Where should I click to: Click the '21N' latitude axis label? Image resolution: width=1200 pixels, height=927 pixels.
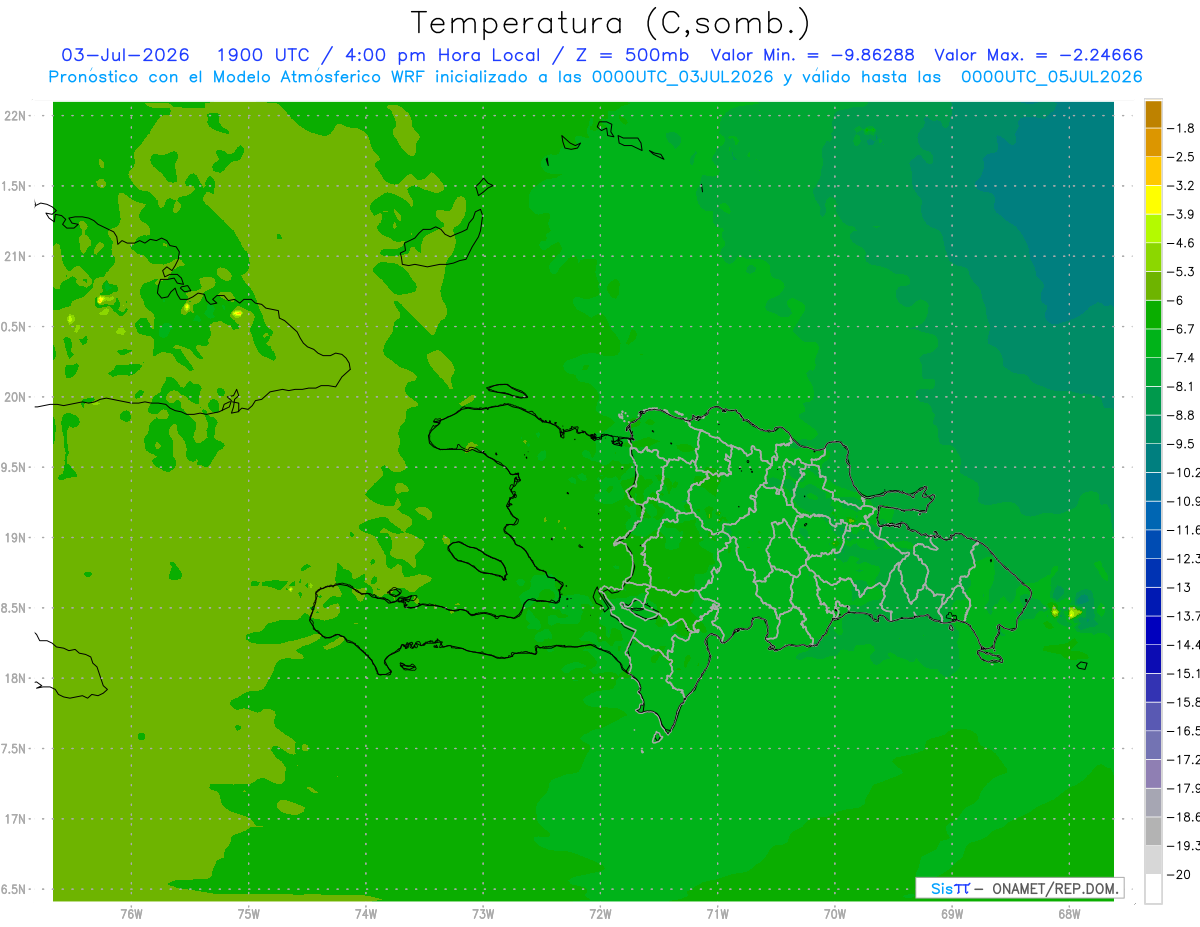tap(15, 256)
